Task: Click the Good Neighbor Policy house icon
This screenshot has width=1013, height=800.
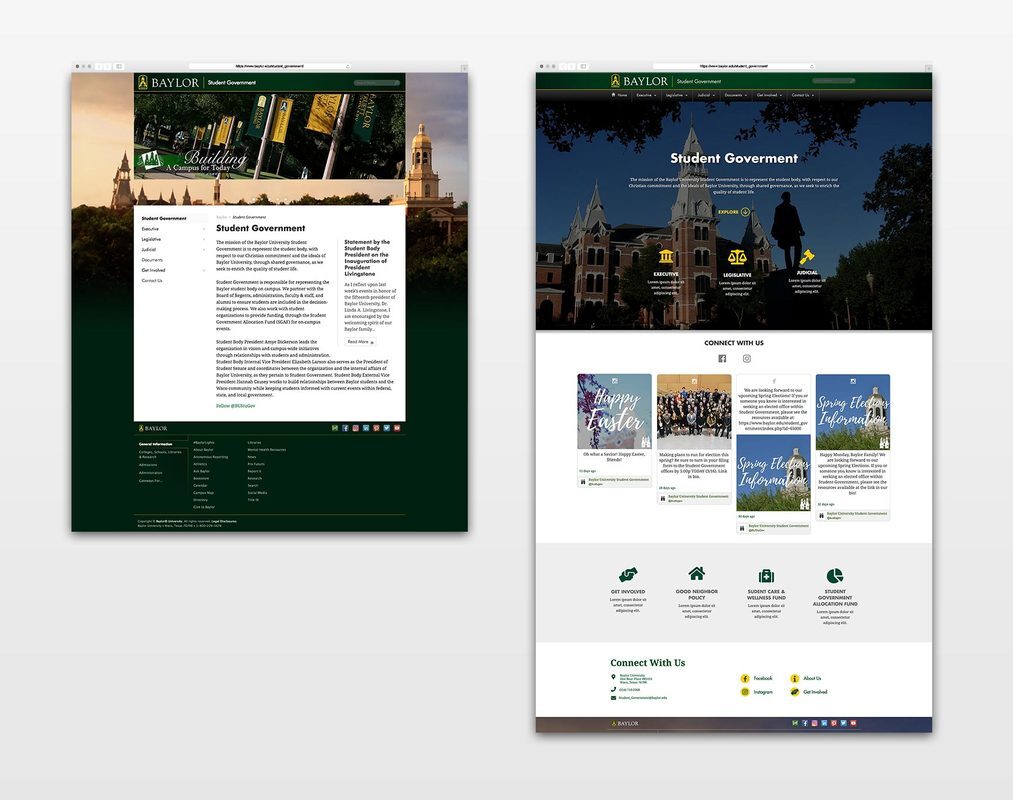Action: coord(696,574)
